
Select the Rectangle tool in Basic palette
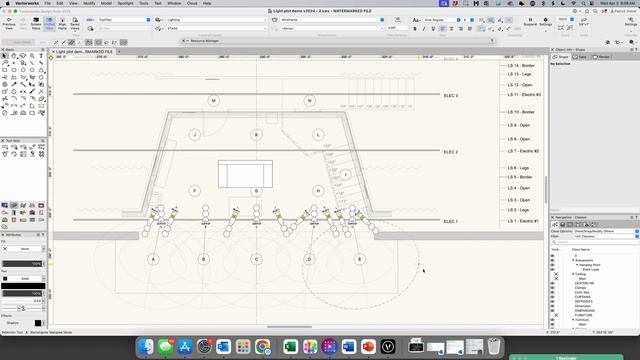coord(4,70)
